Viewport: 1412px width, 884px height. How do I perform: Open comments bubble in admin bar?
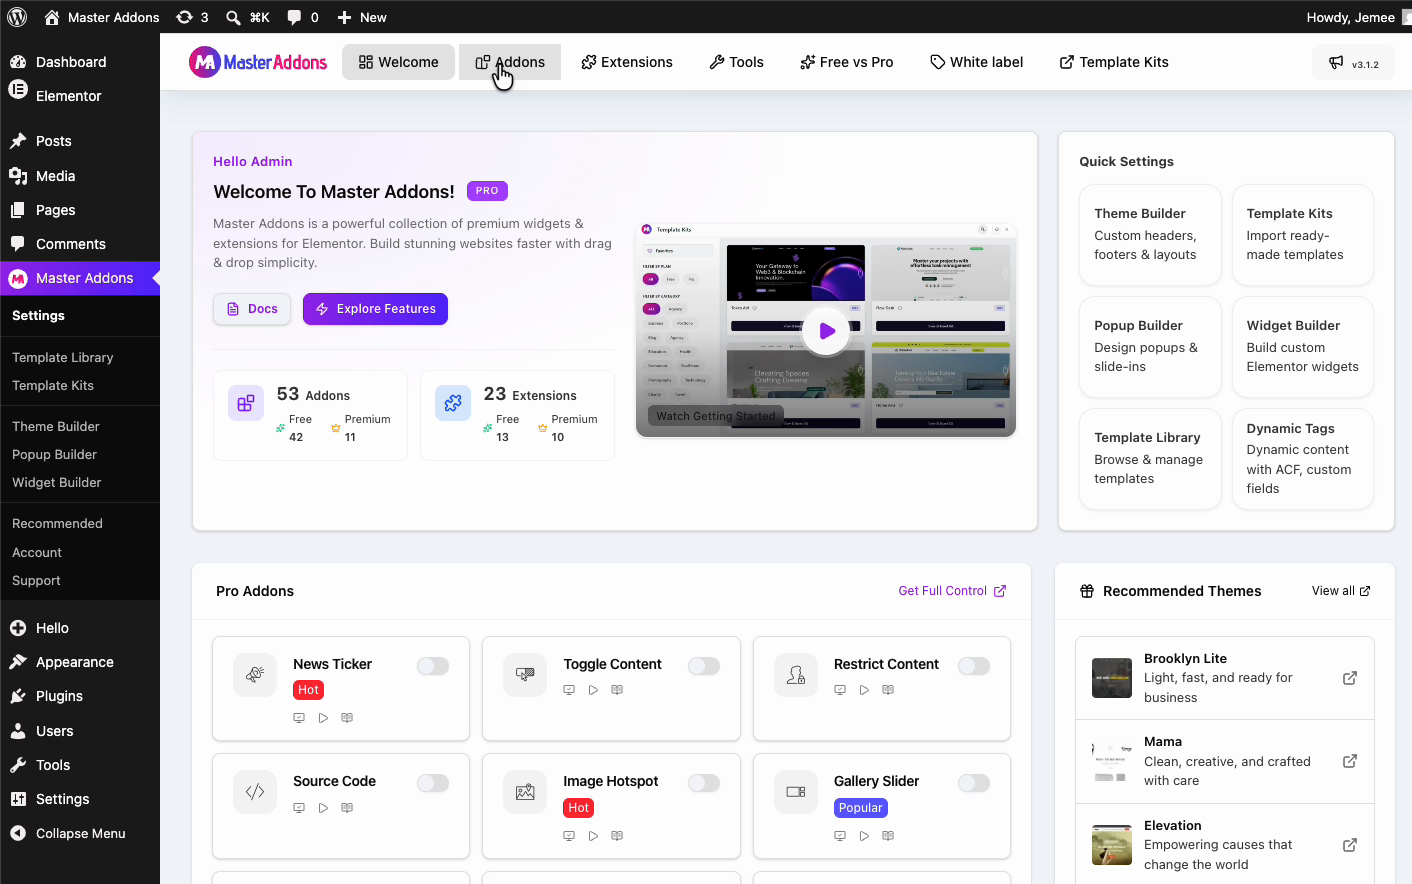tap(303, 17)
